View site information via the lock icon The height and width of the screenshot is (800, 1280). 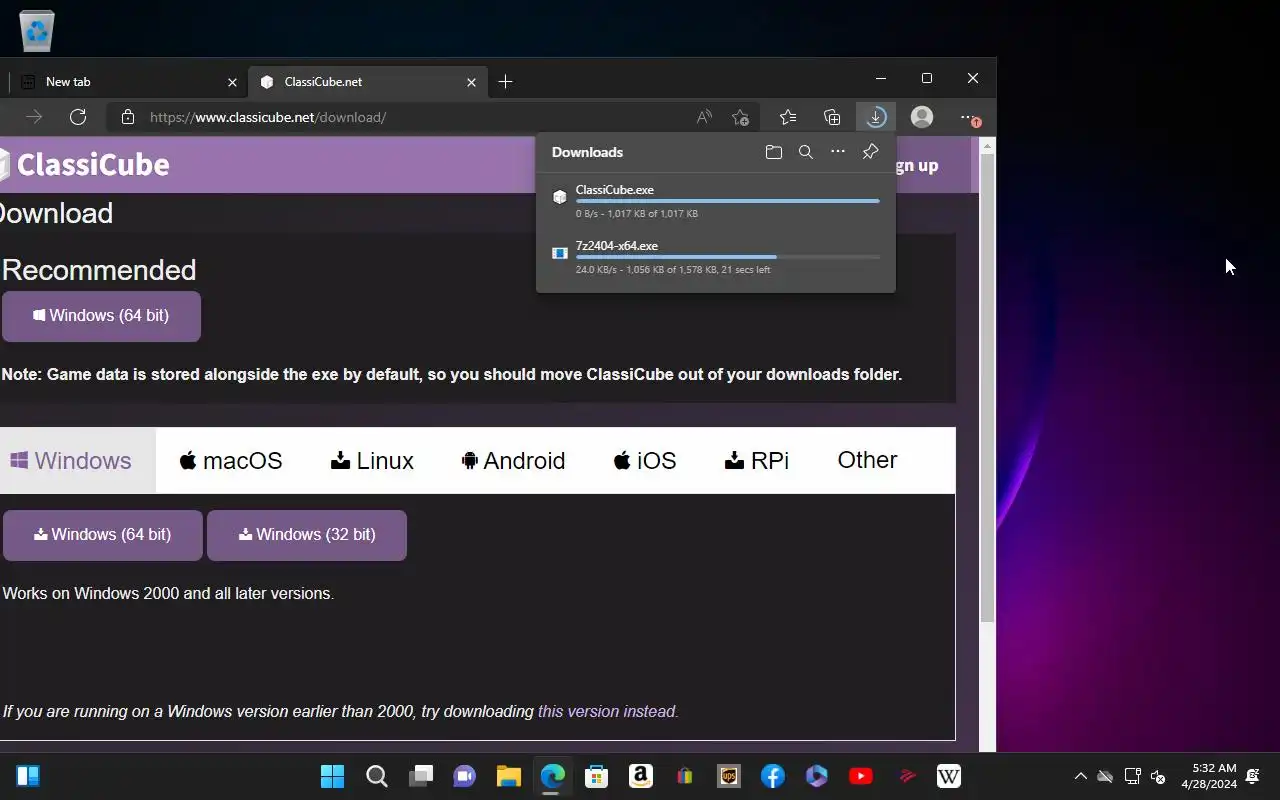(127, 117)
